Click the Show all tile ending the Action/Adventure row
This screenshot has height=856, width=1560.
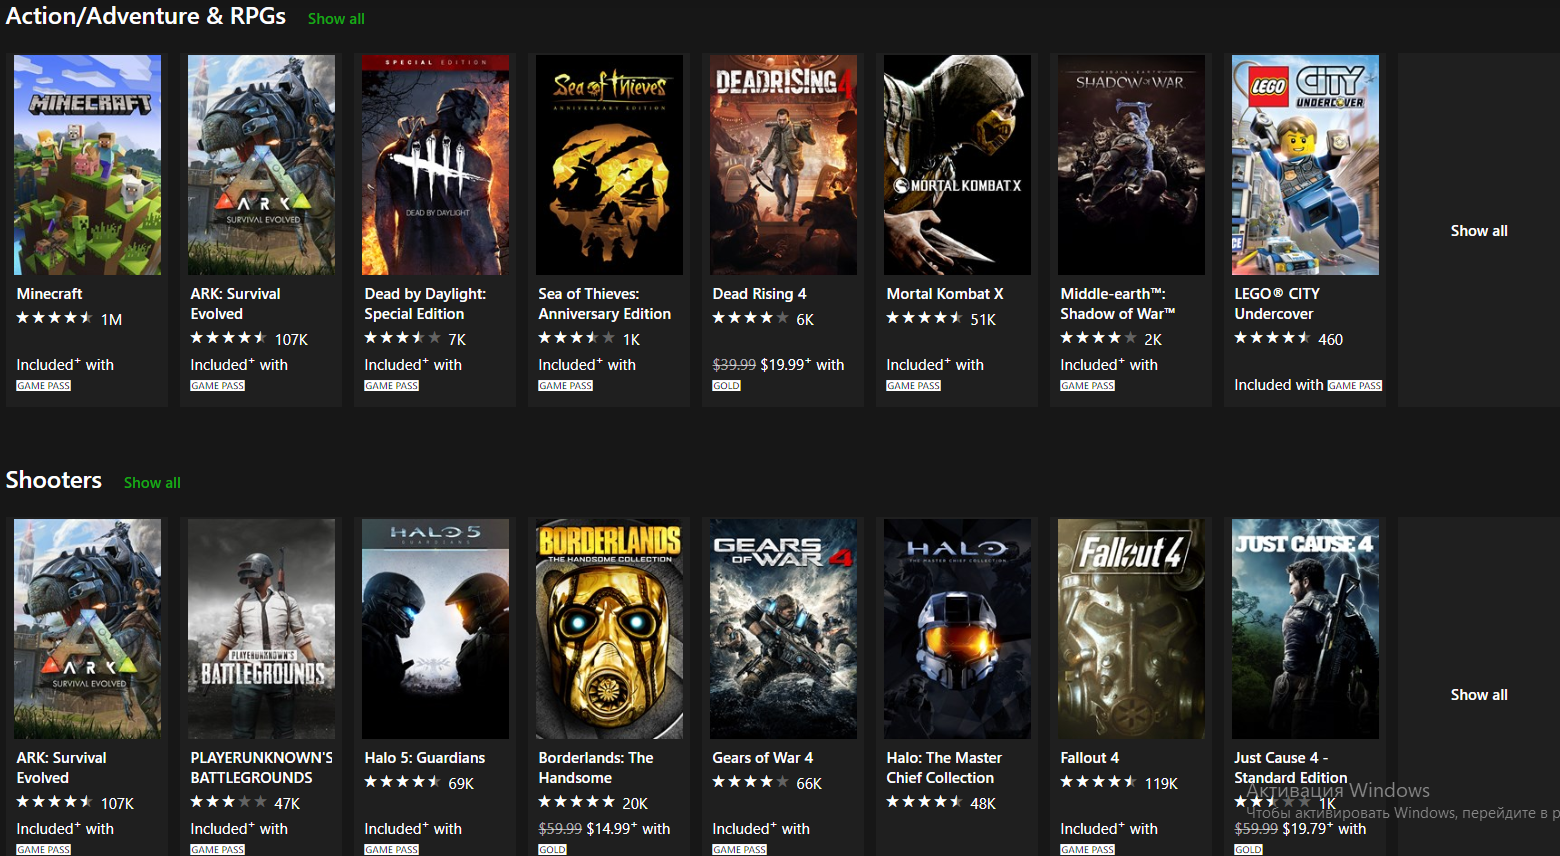(x=1479, y=230)
